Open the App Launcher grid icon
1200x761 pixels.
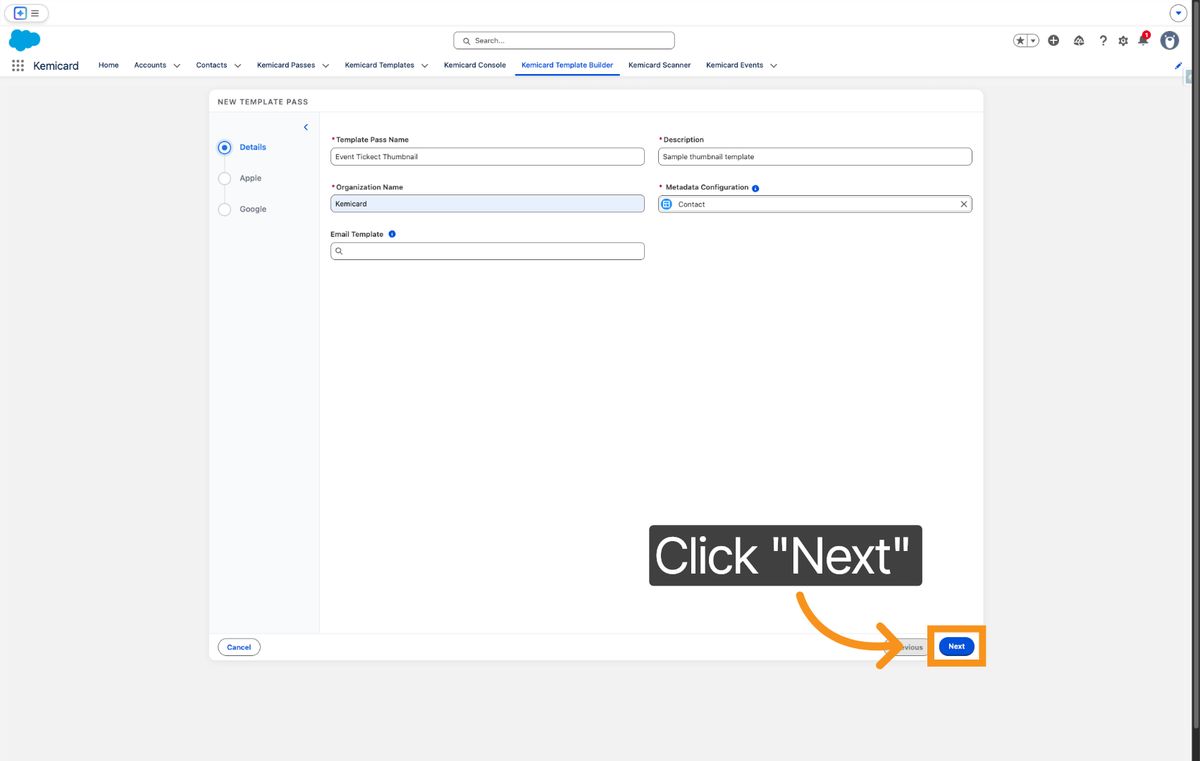(18, 65)
